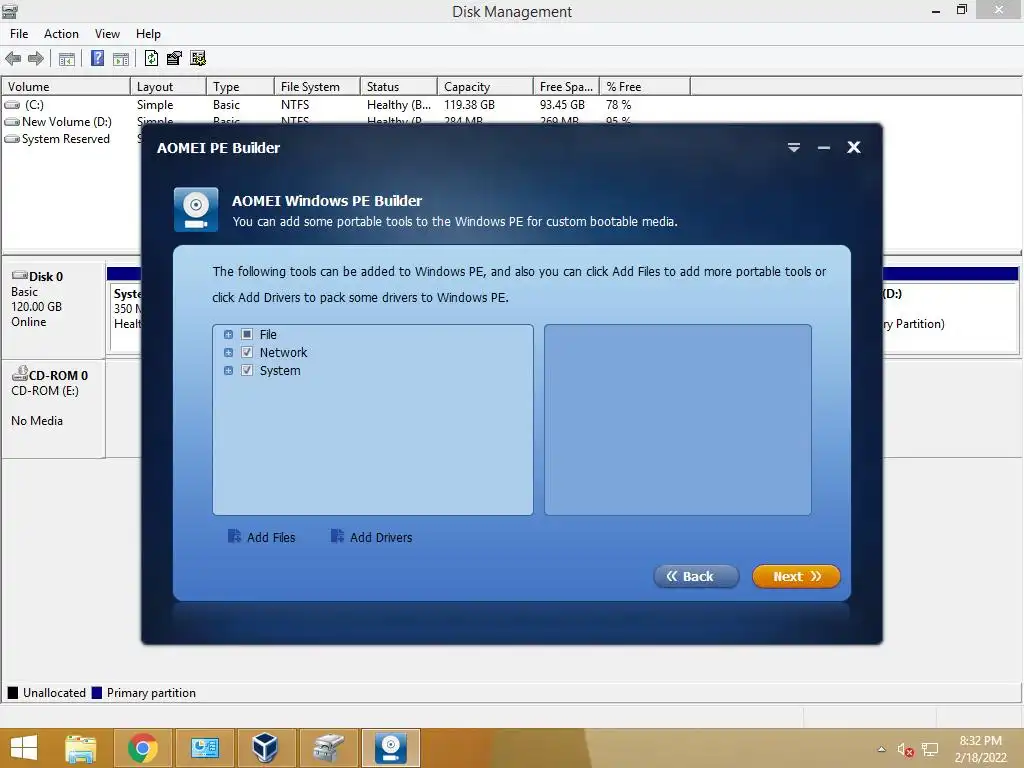
Task: Sort by File System column header
Action: 317,86
